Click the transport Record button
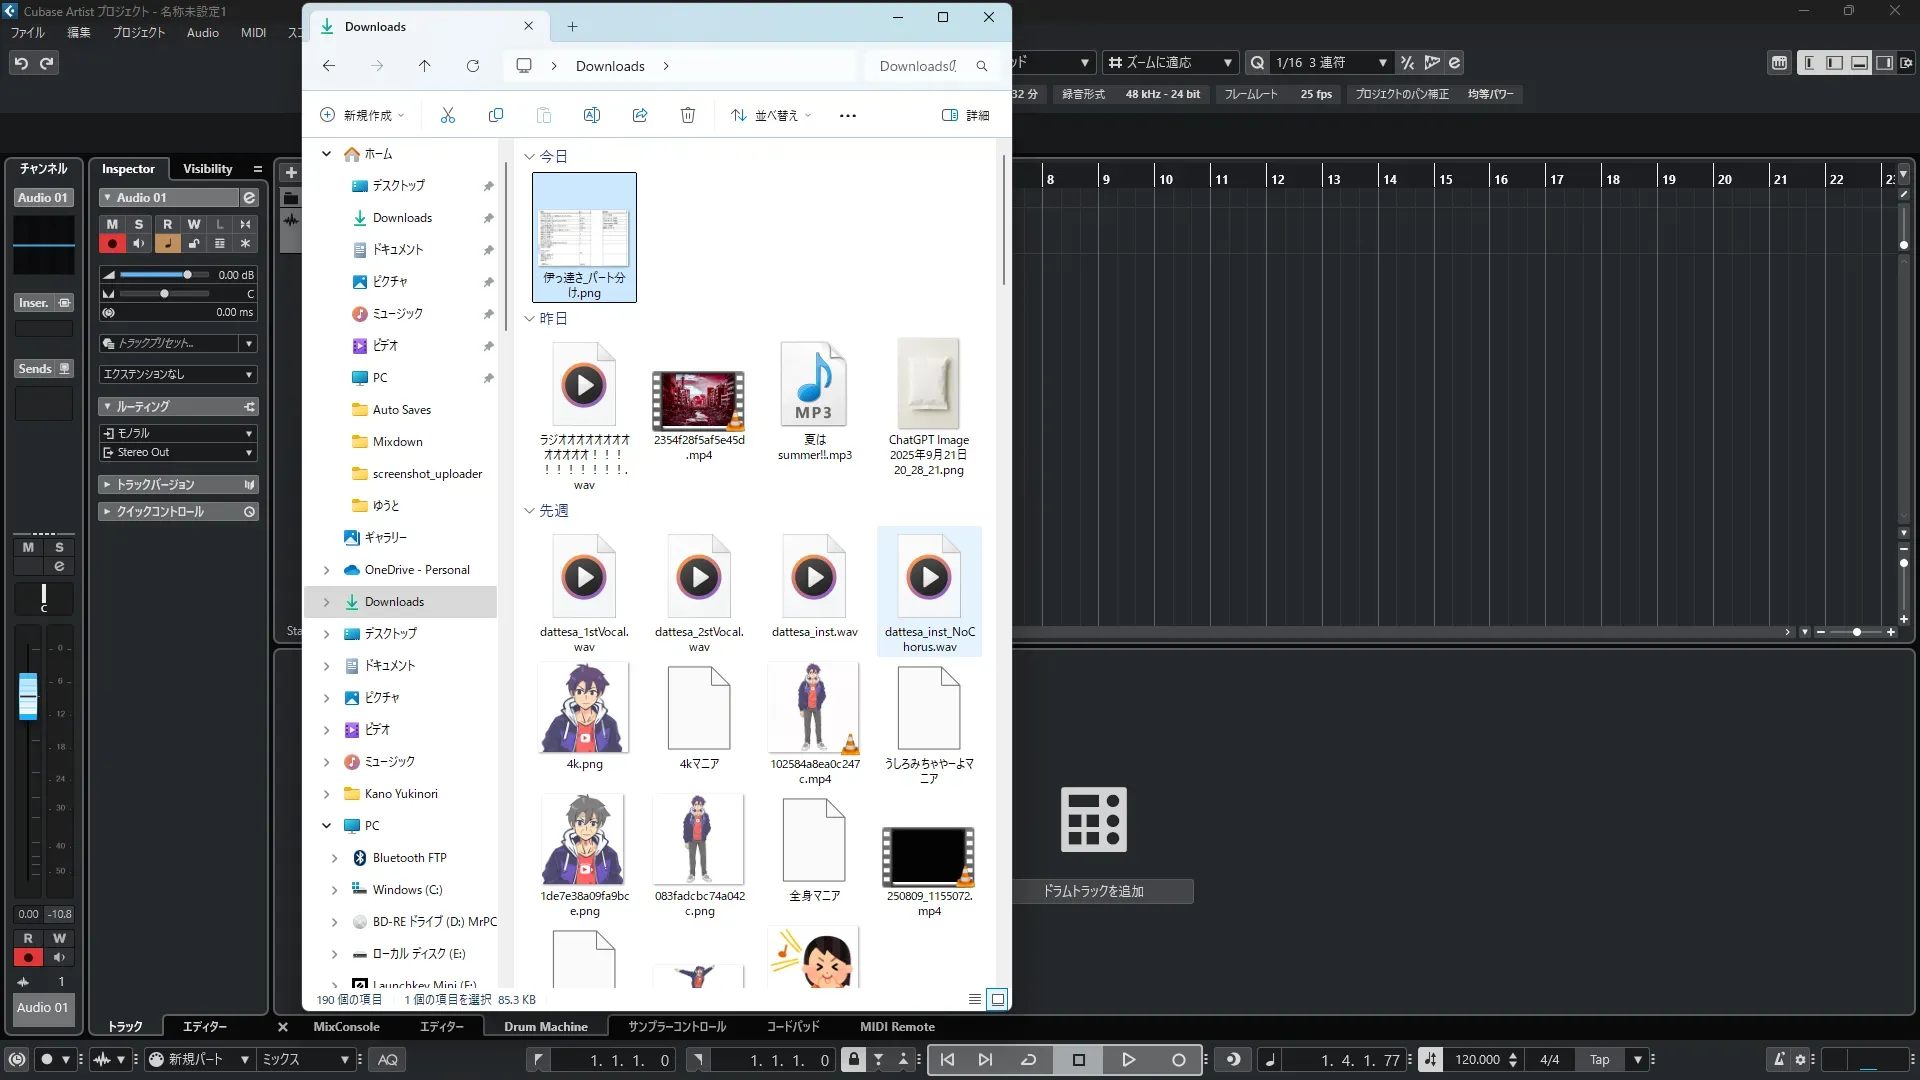The width and height of the screenshot is (1920, 1080). click(1178, 1060)
